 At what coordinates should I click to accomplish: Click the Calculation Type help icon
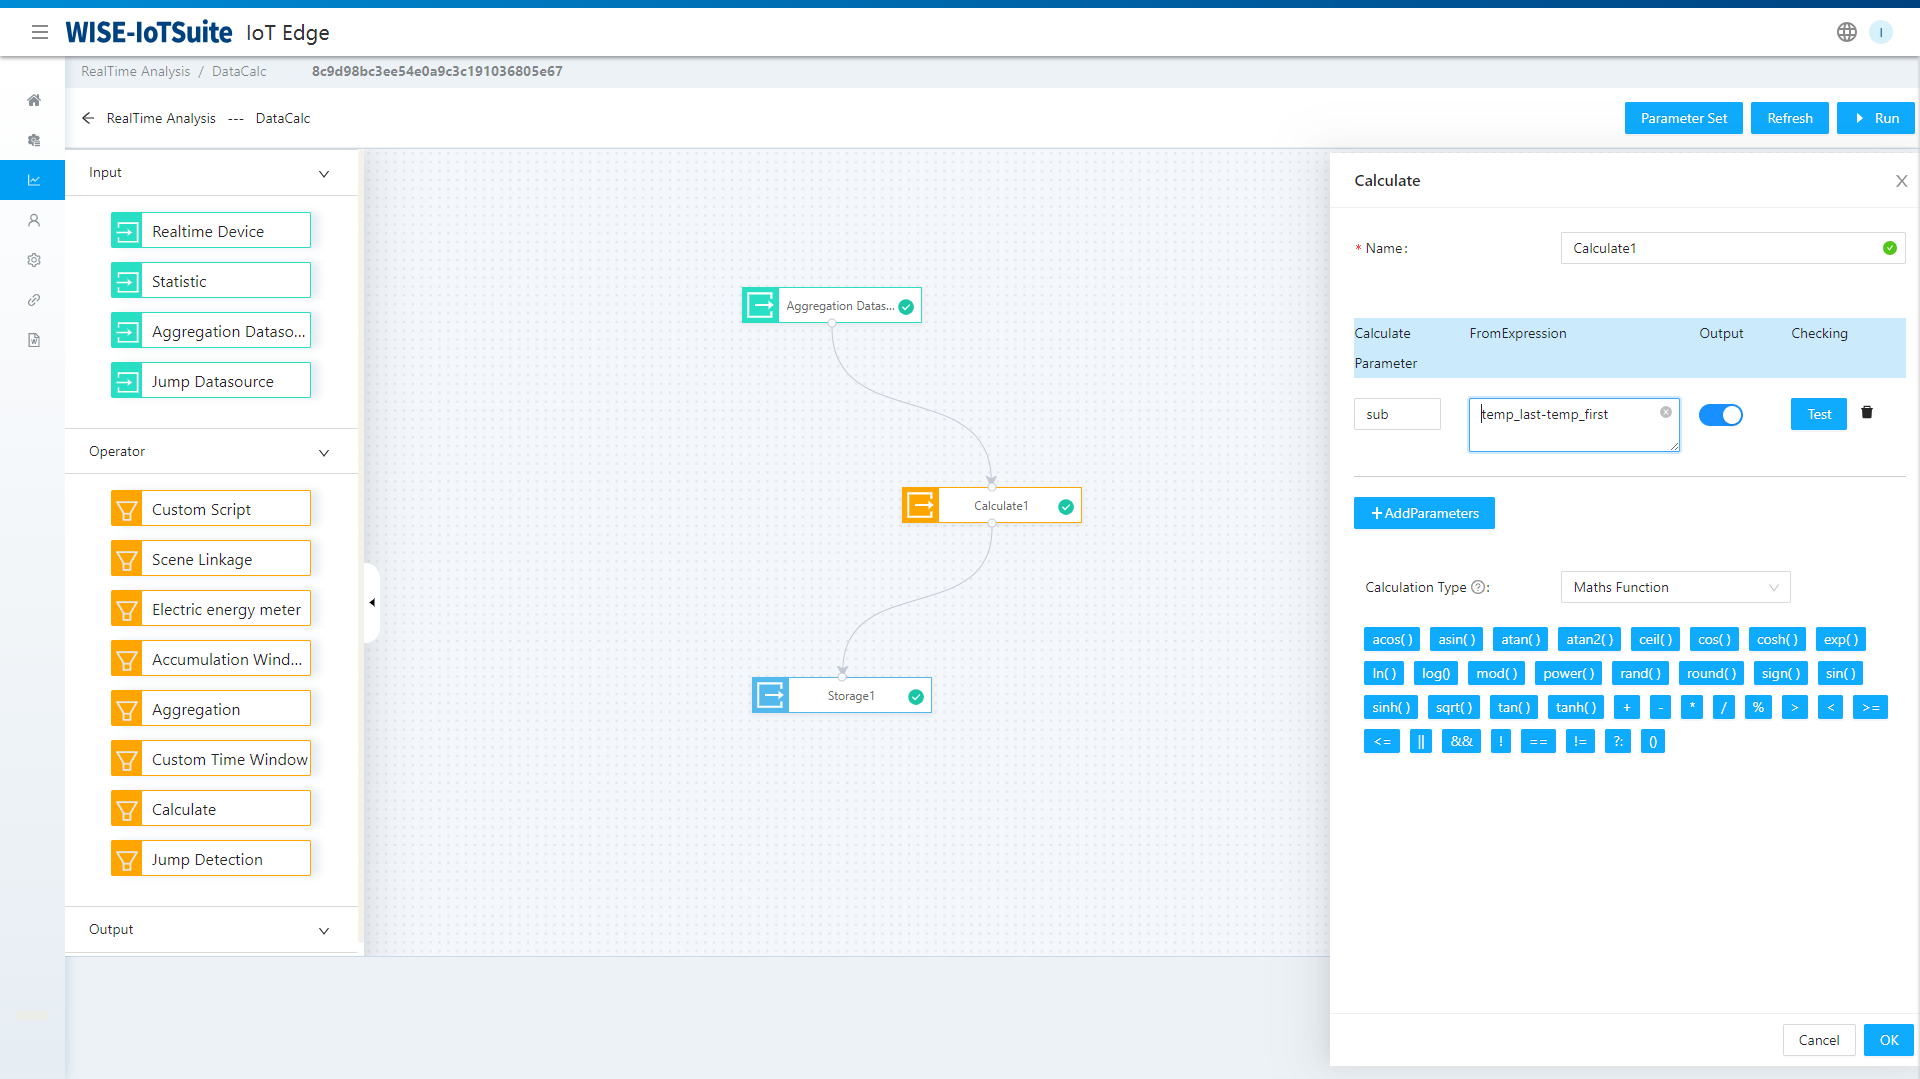tap(1478, 588)
